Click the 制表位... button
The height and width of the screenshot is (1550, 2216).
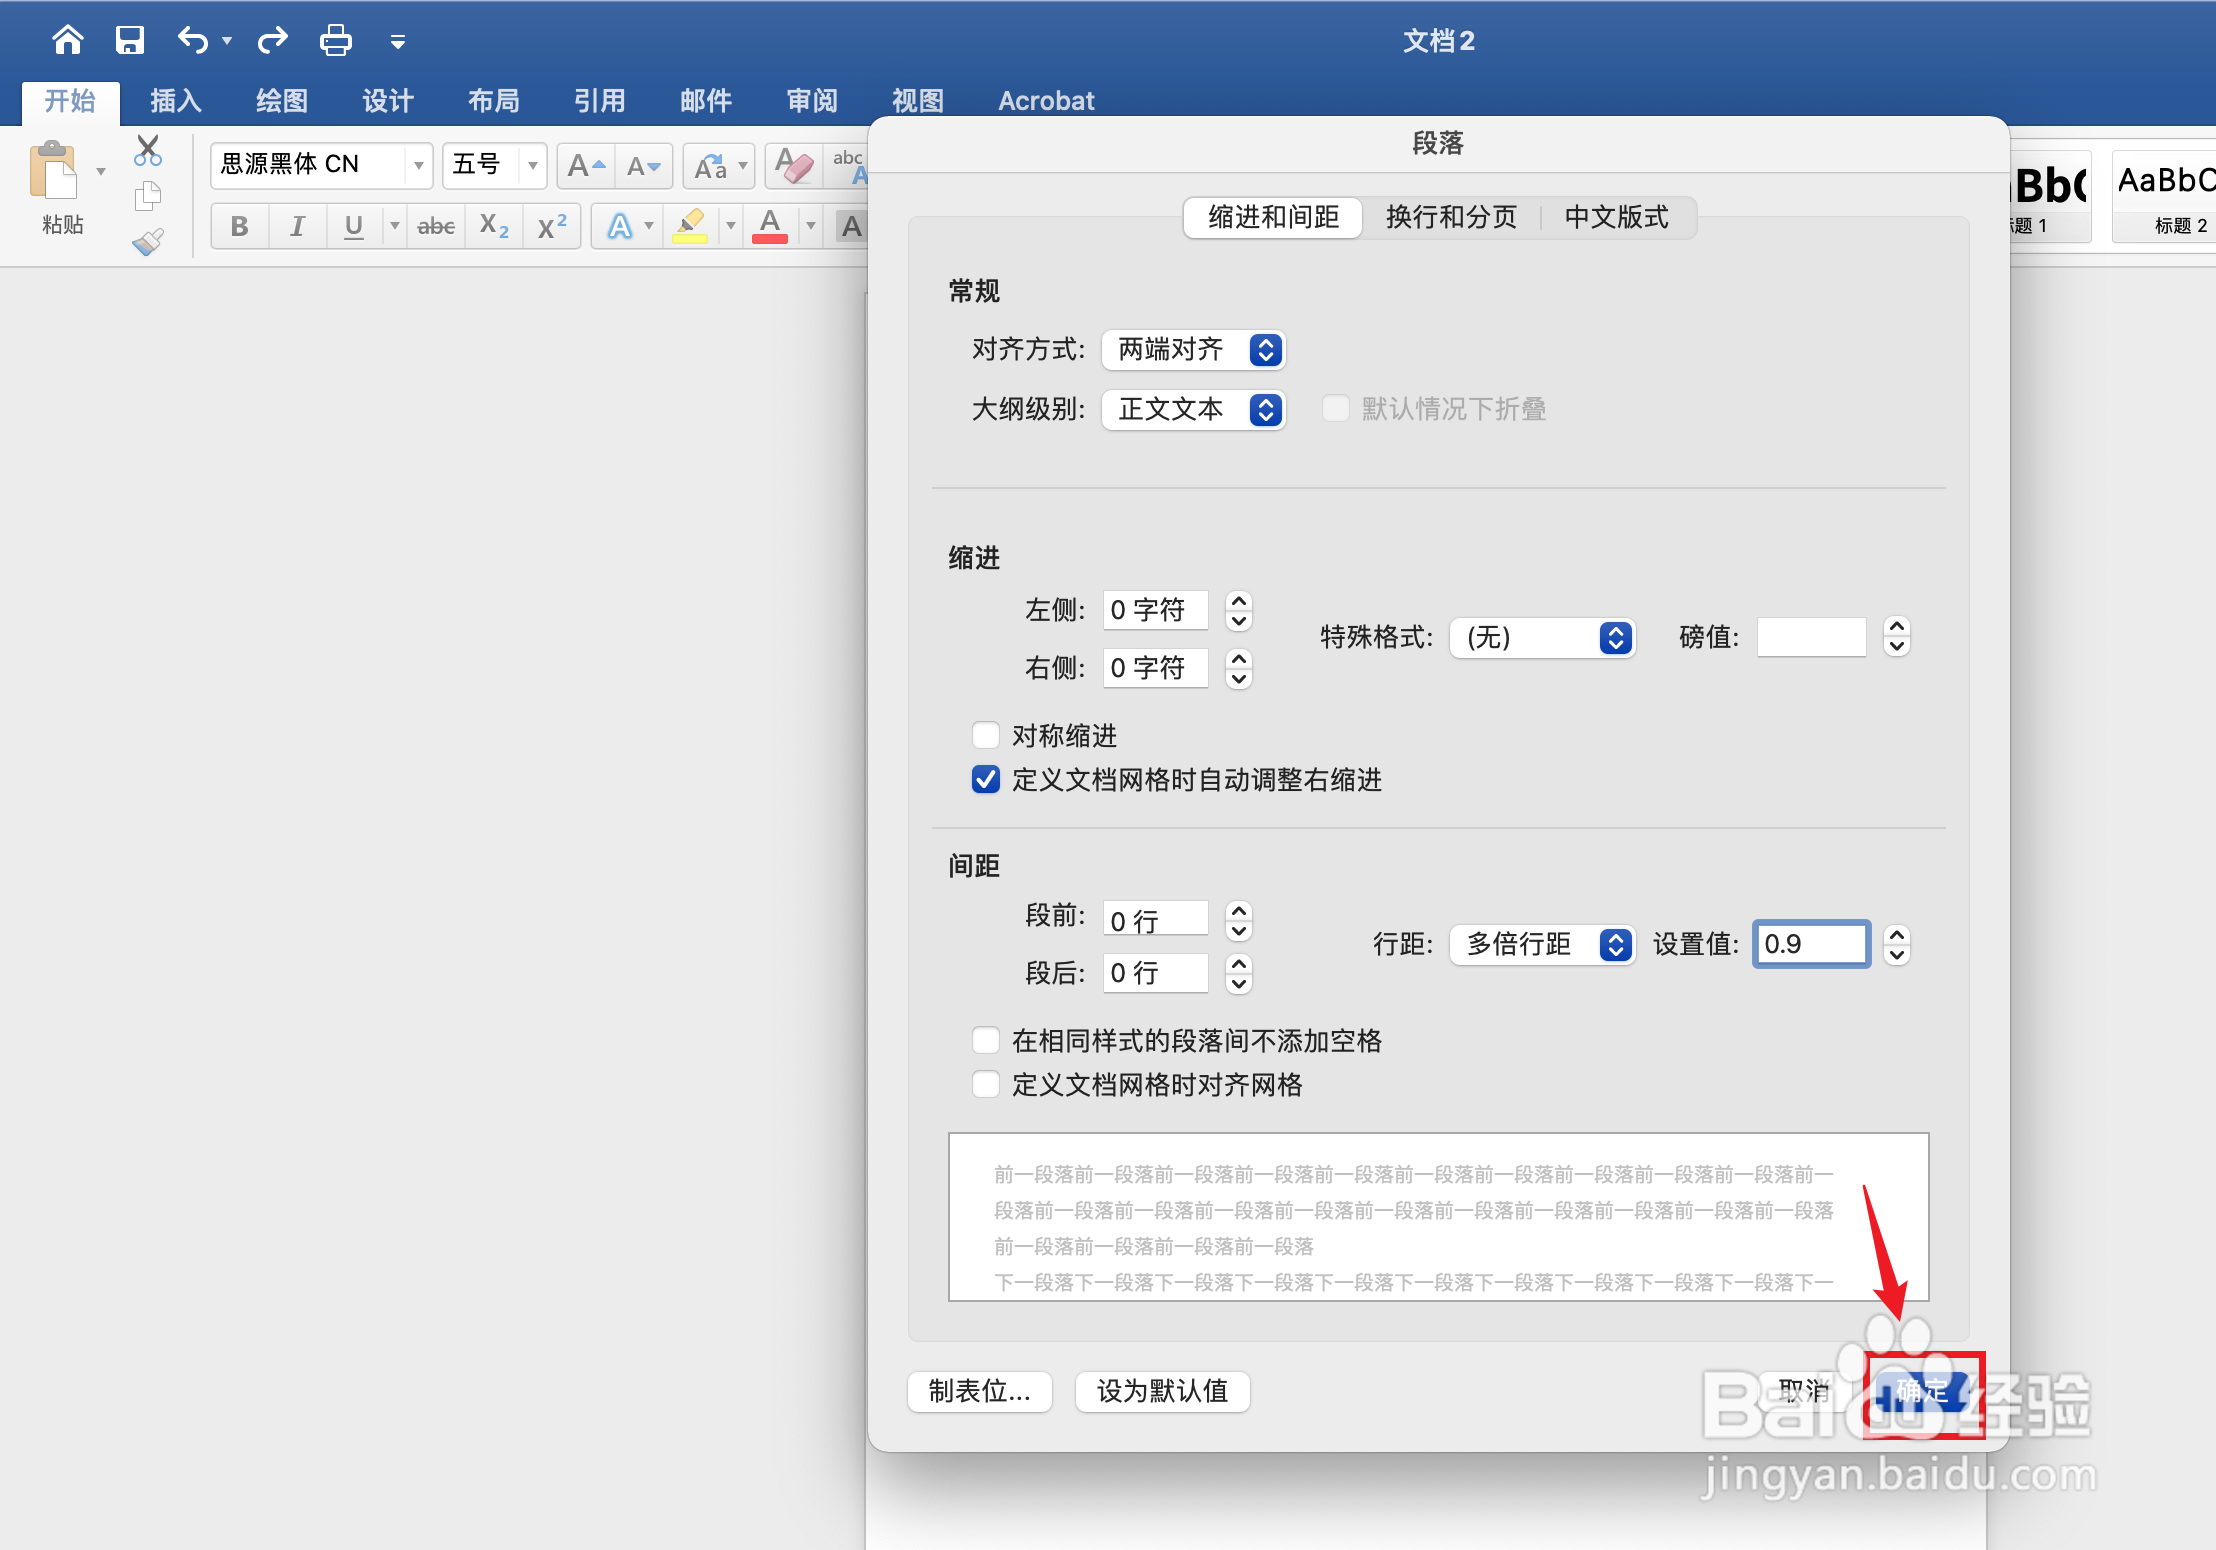(979, 1391)
